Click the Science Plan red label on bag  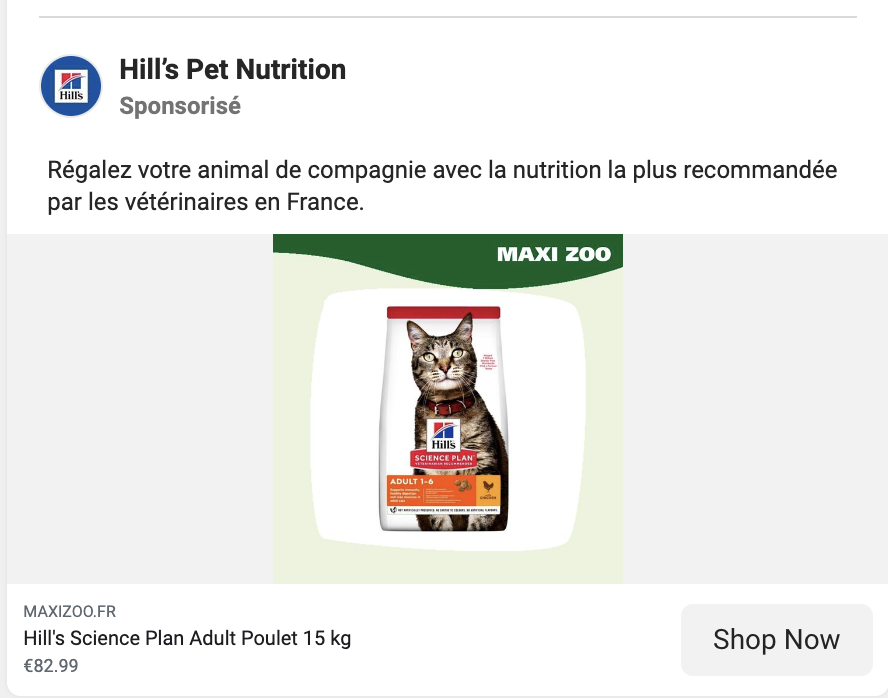pyautogui.click(x=443, y=458)
